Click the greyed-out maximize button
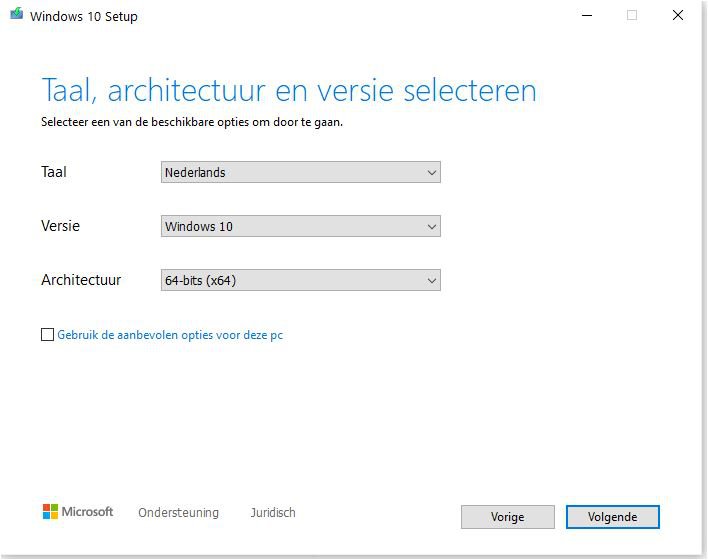The width and height of the screenshot is (708, 560). 632,15
